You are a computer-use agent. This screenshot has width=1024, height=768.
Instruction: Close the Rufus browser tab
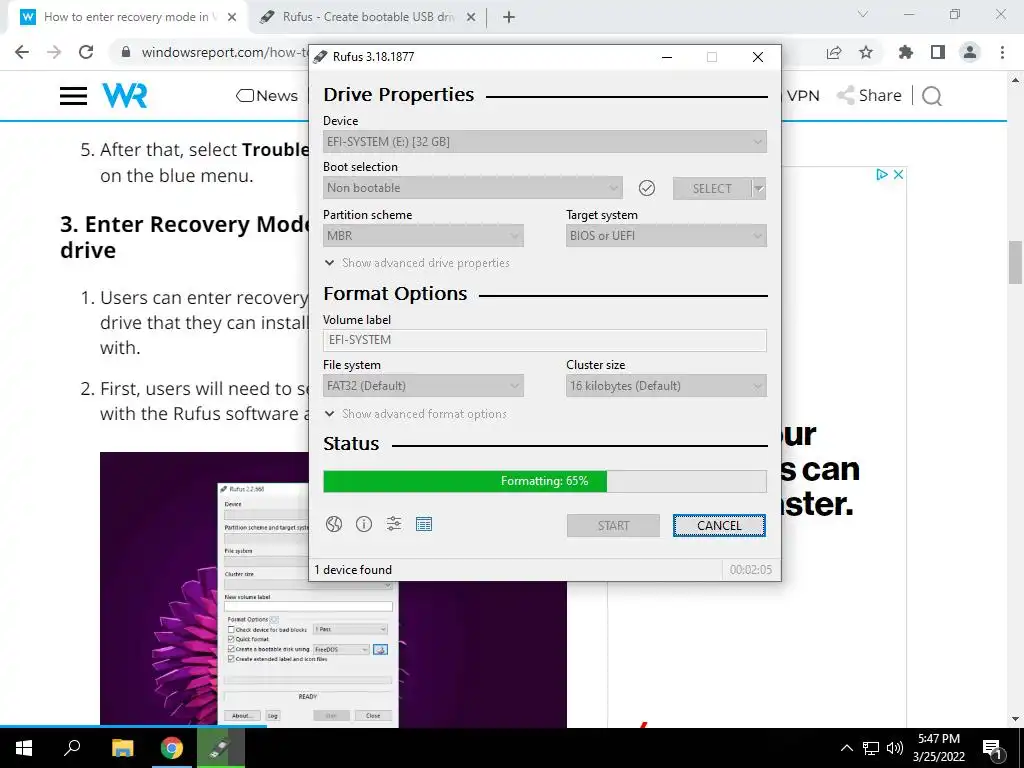471,18
